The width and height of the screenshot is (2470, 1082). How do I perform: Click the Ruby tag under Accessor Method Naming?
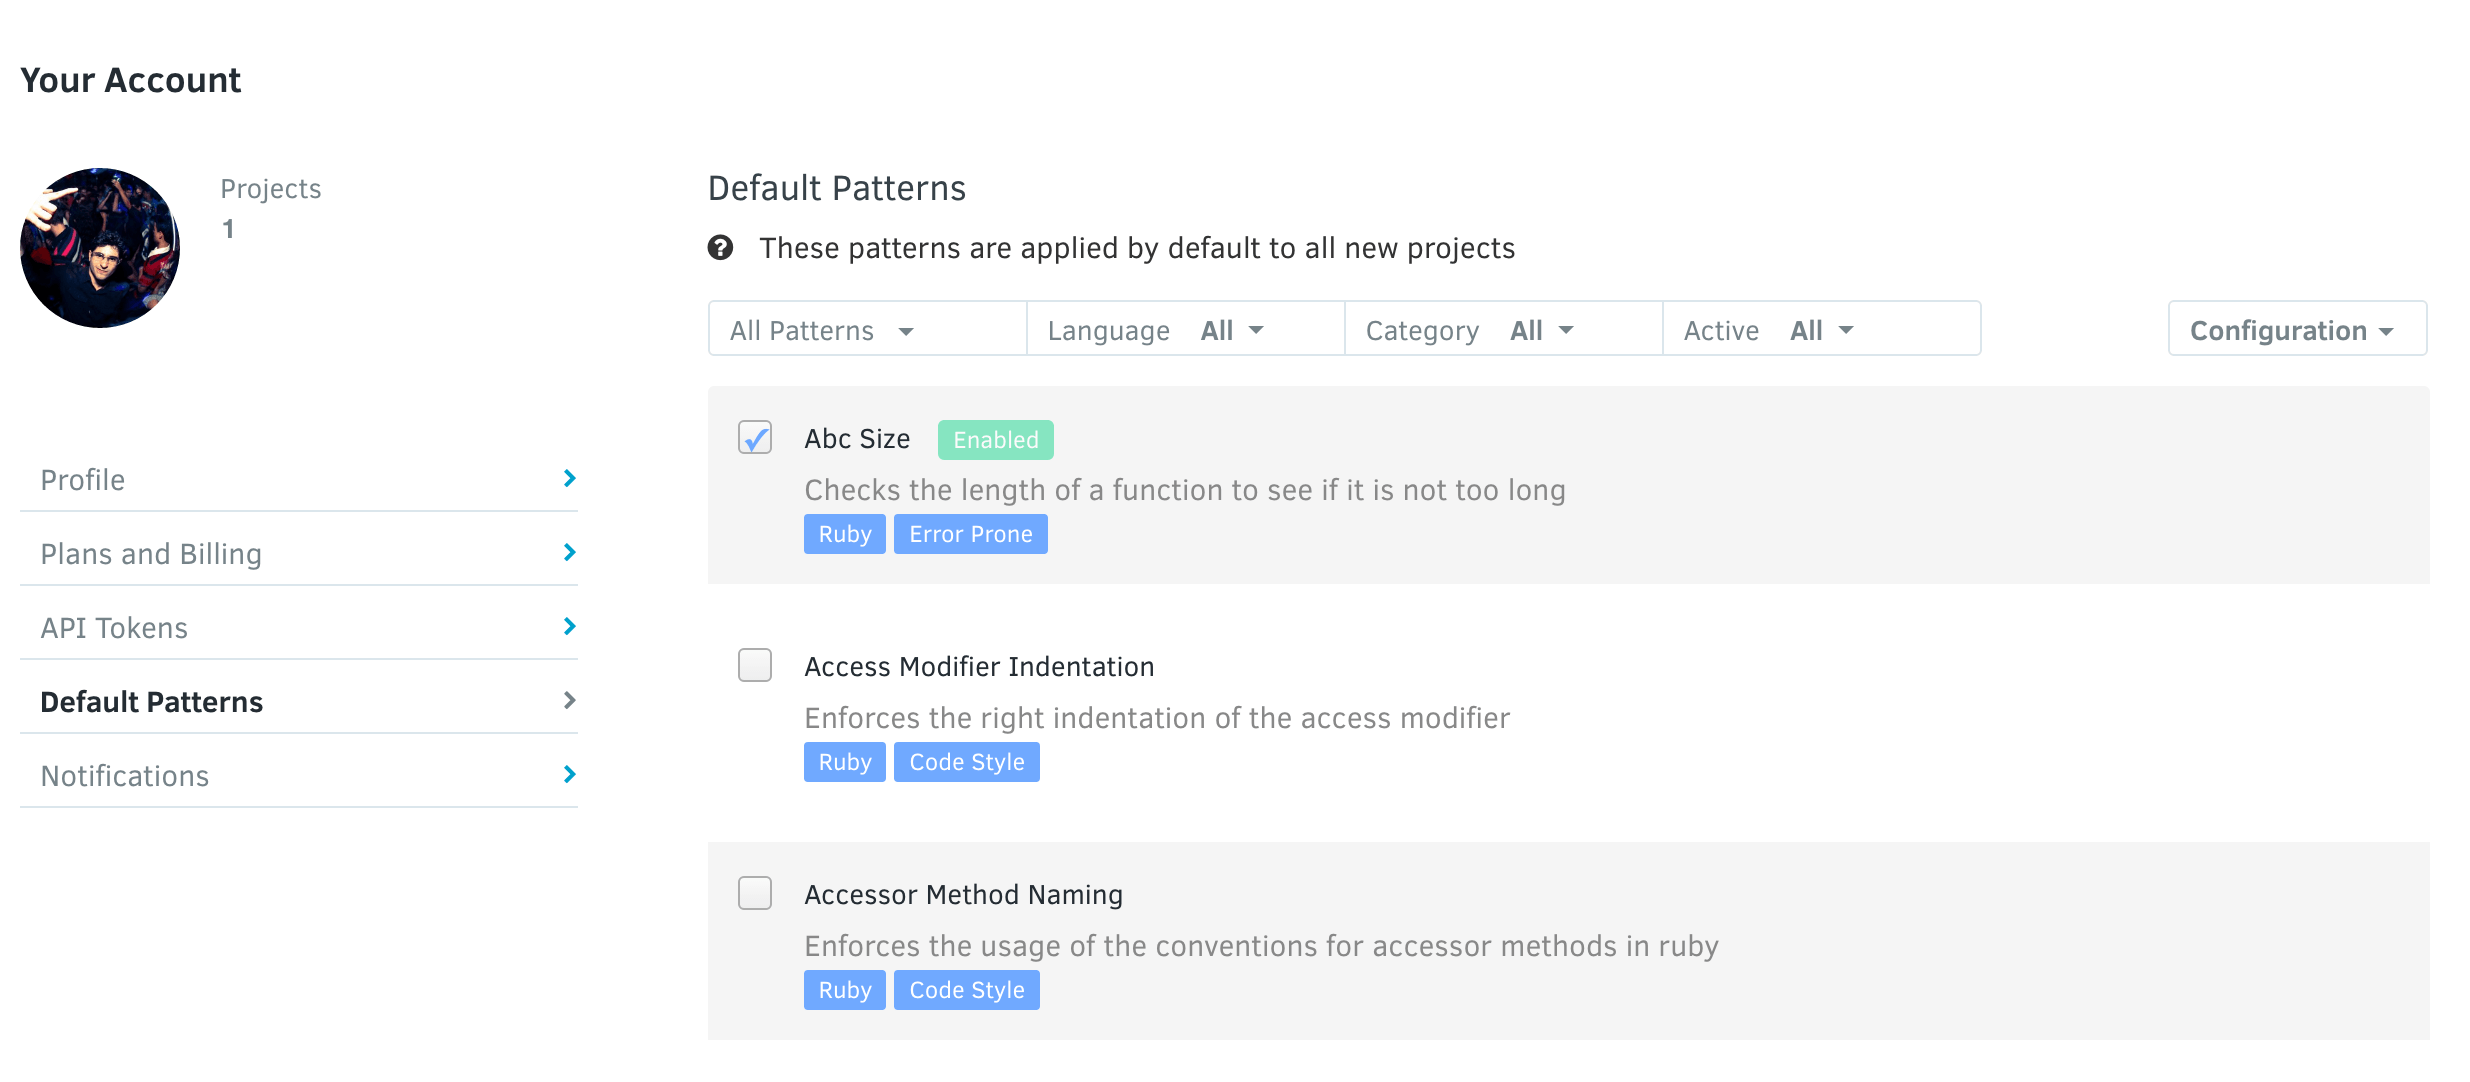pyautogui.click(x=844, y=989)
